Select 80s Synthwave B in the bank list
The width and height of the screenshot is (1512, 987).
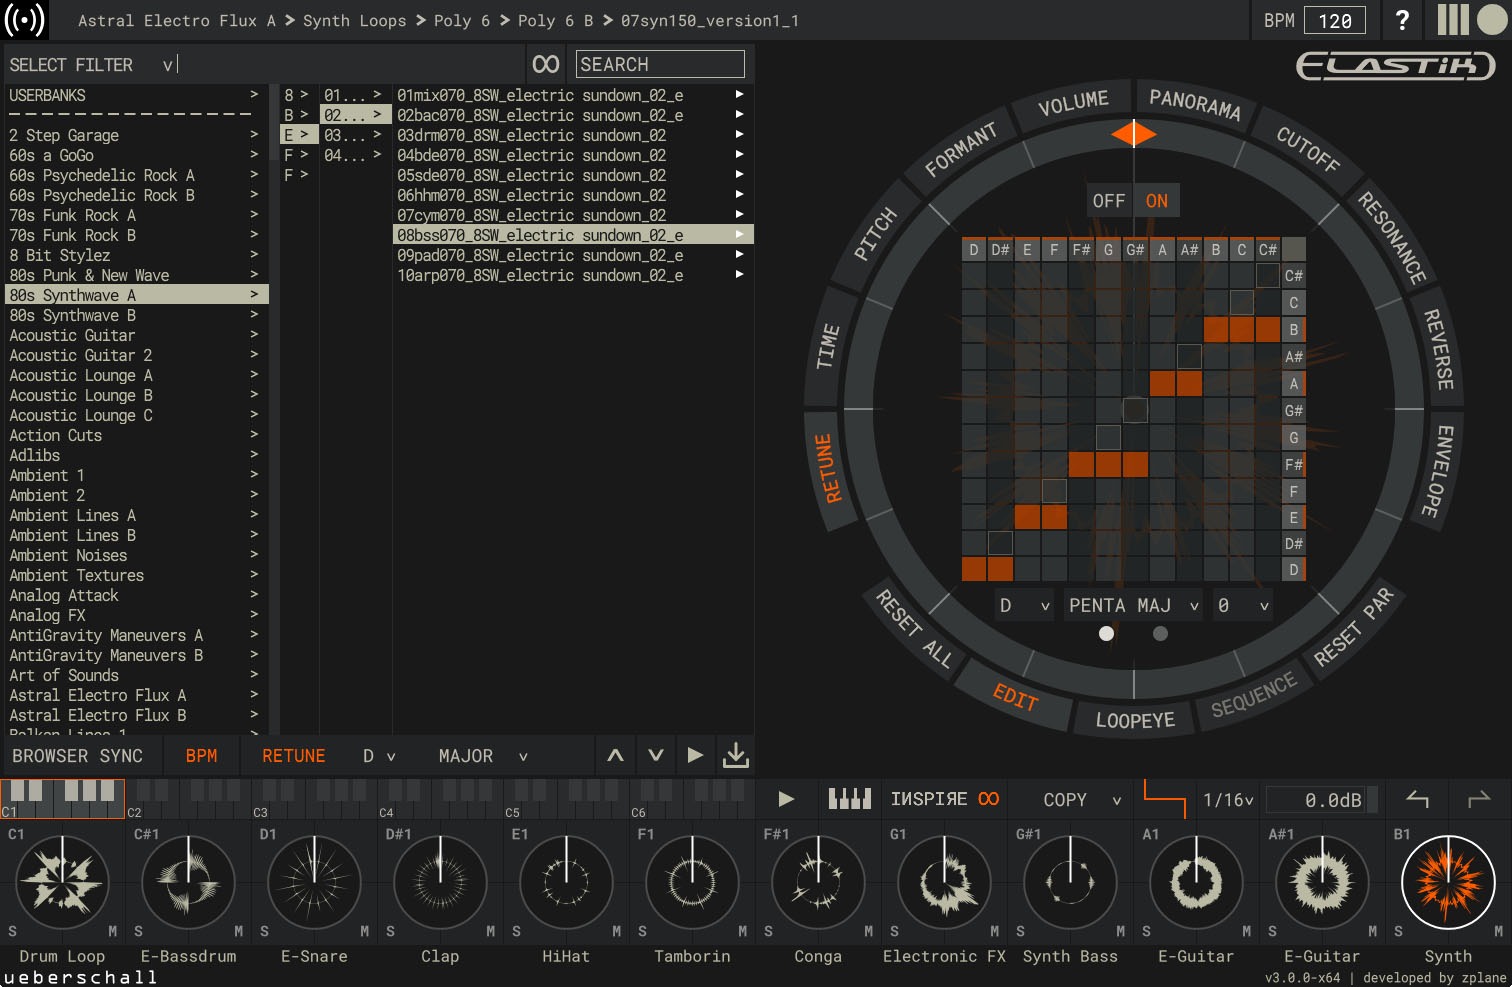point(72,314)
